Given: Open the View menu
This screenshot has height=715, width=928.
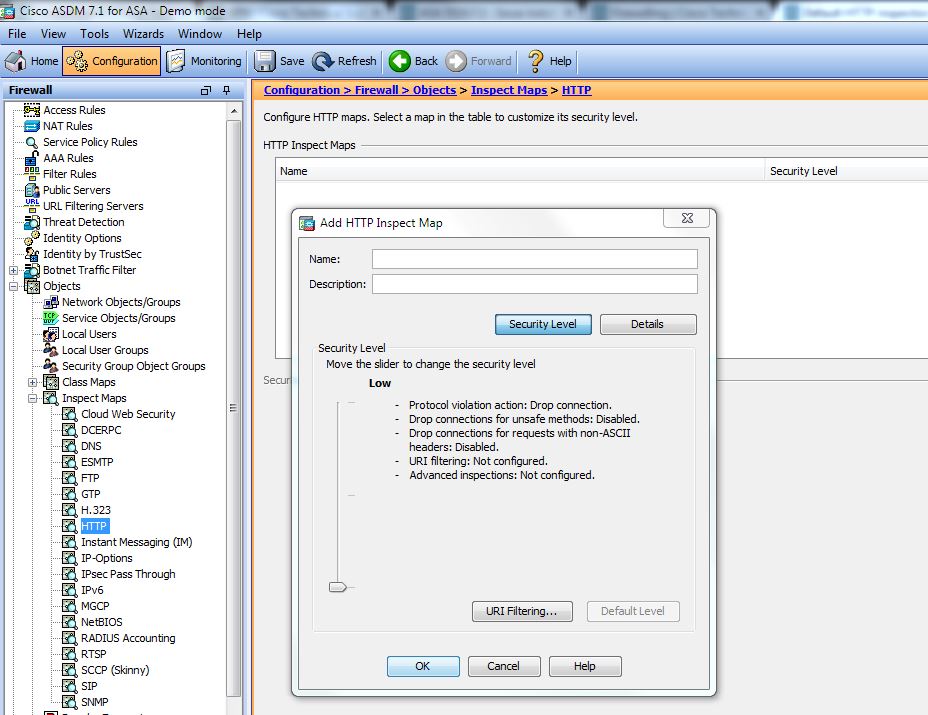Looking at the screenshot, I should click(x=53, y=34).
